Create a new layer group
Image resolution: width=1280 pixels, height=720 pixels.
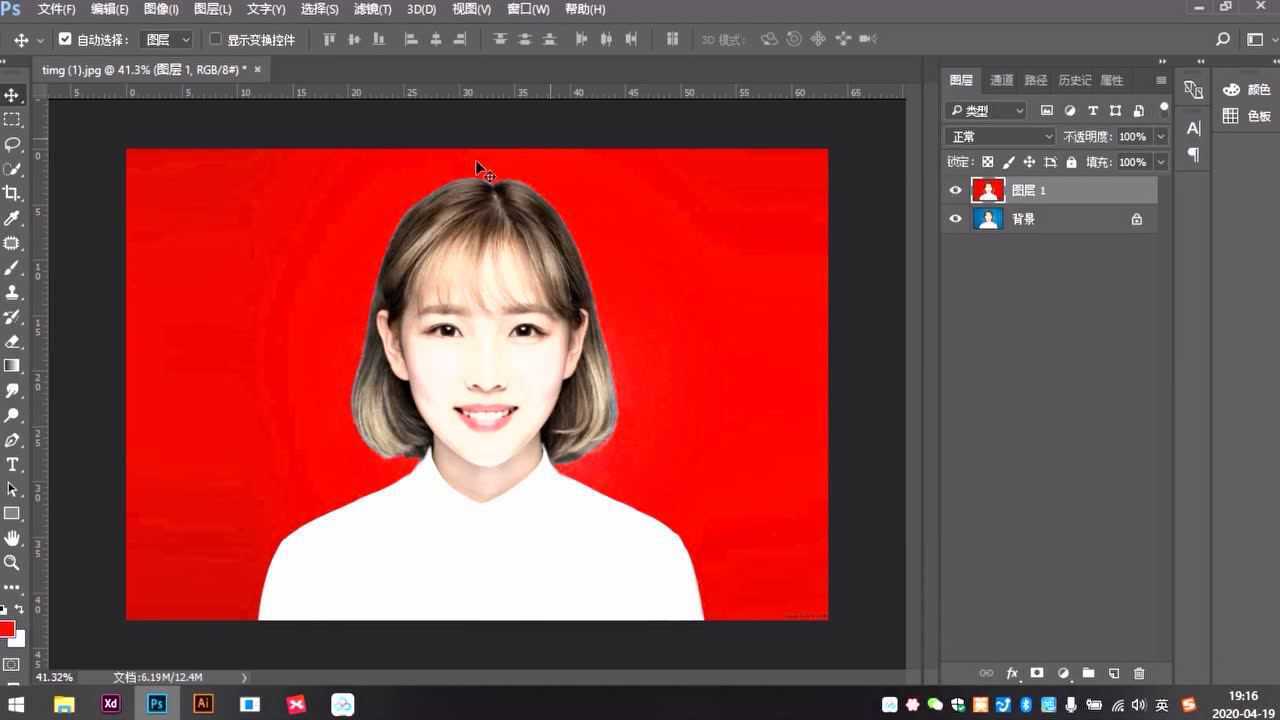(x=1088, y=673)
